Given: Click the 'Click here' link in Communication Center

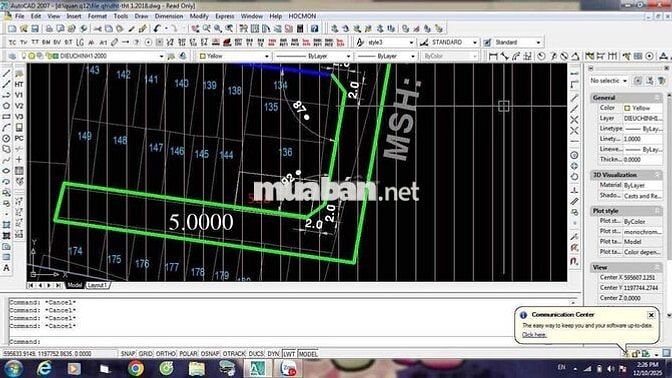Looking at the screenshot, I should coord(534,335).
